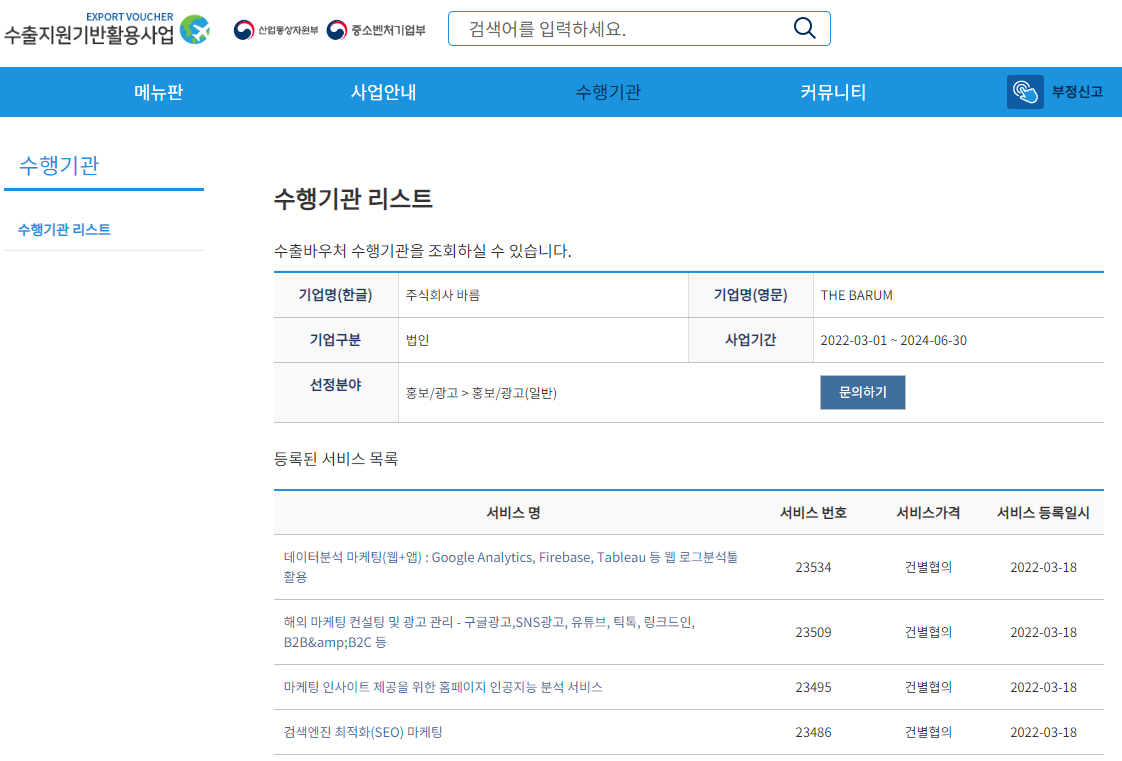This screenshot has height=761, width=1122.
Task: Click the 부정신고 link text
Action: [x=1077, y=92]
